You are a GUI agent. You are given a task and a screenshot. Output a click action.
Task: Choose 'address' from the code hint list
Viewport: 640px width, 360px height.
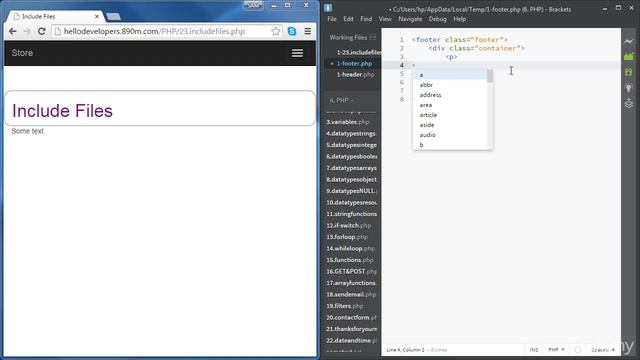pos(450,95)
